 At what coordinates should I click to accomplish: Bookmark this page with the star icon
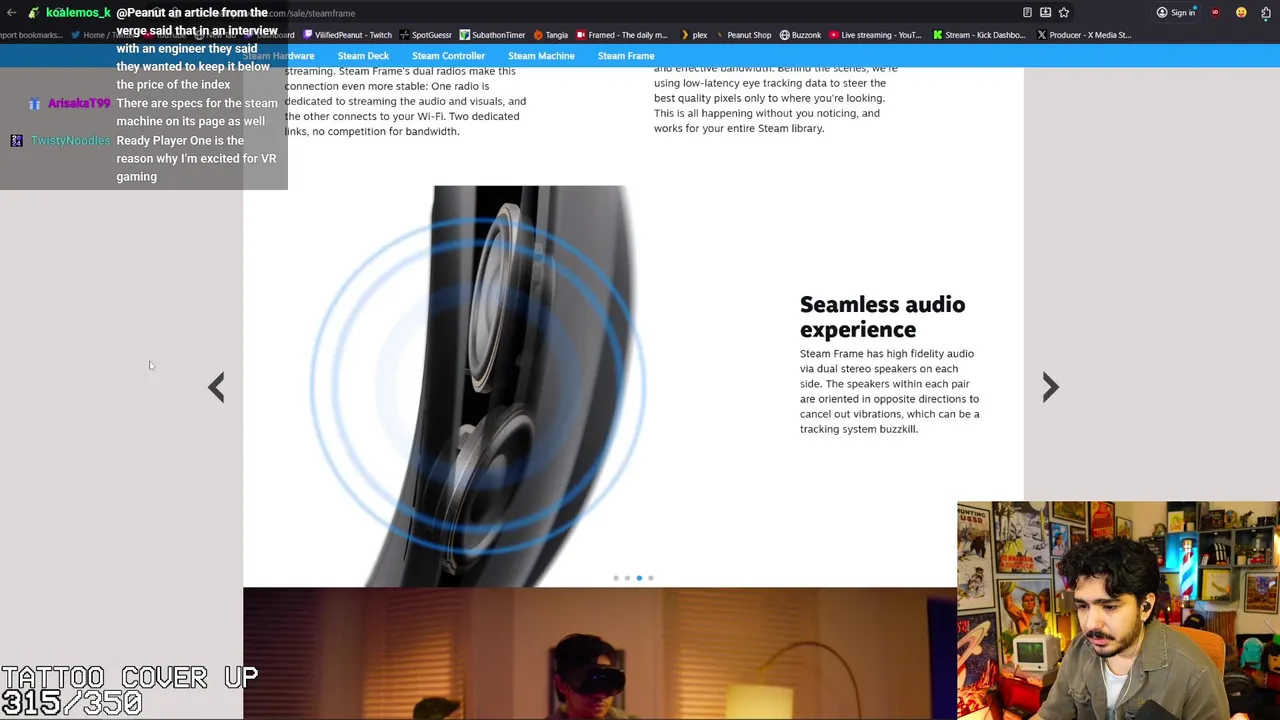click(1064, 13)
